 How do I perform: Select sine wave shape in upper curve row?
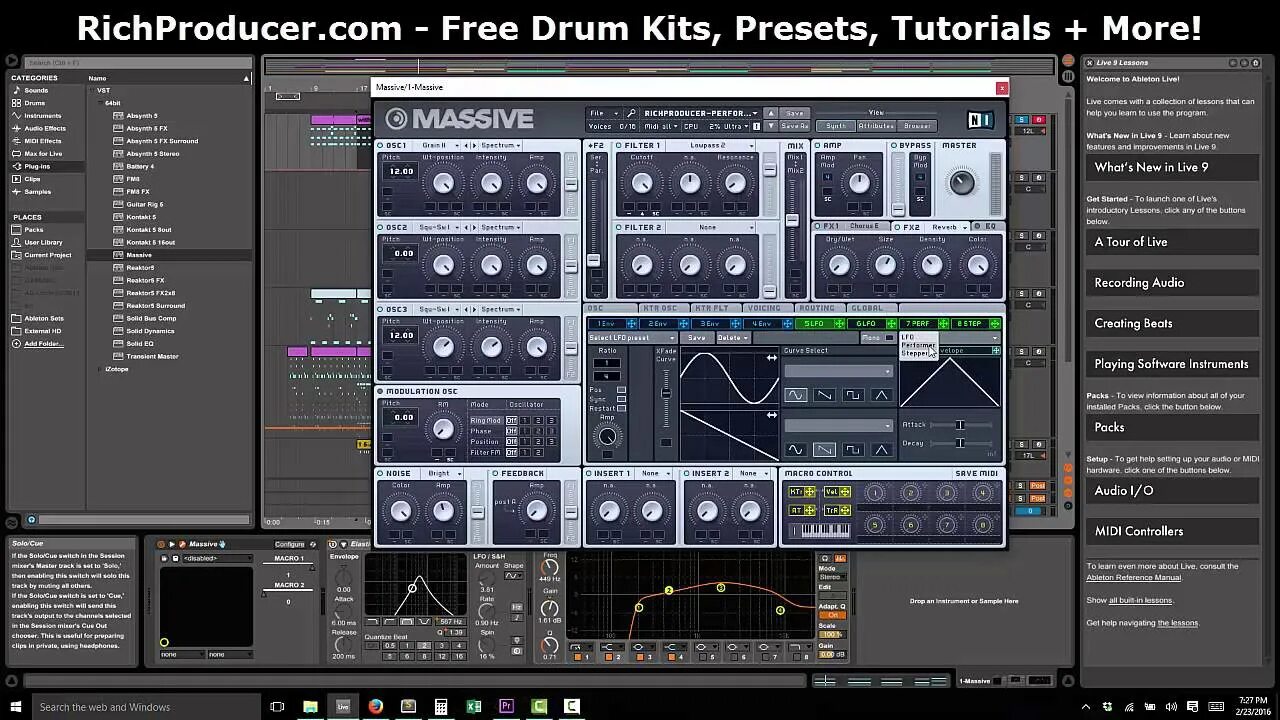tap(795, 395)
